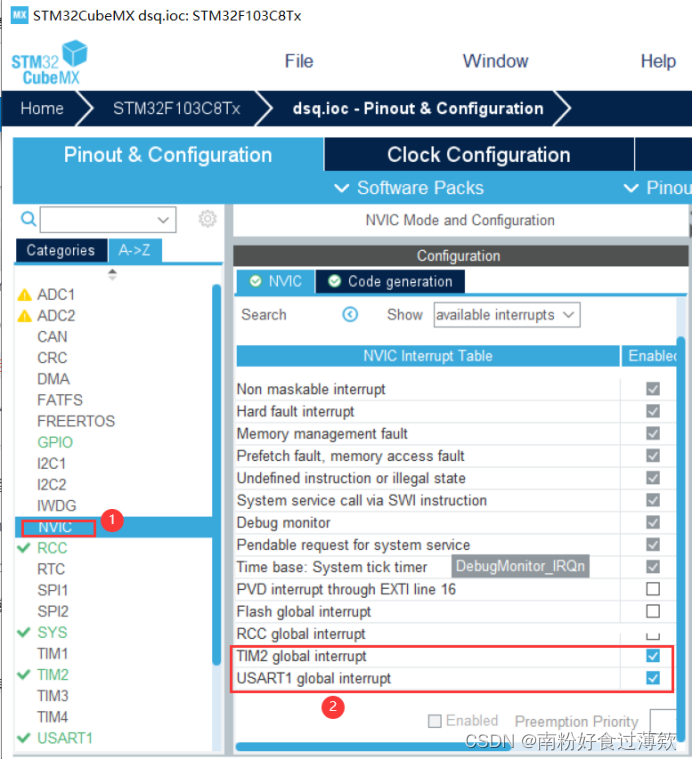Click the ADC2 warning triangle icon

coord(24,316)
